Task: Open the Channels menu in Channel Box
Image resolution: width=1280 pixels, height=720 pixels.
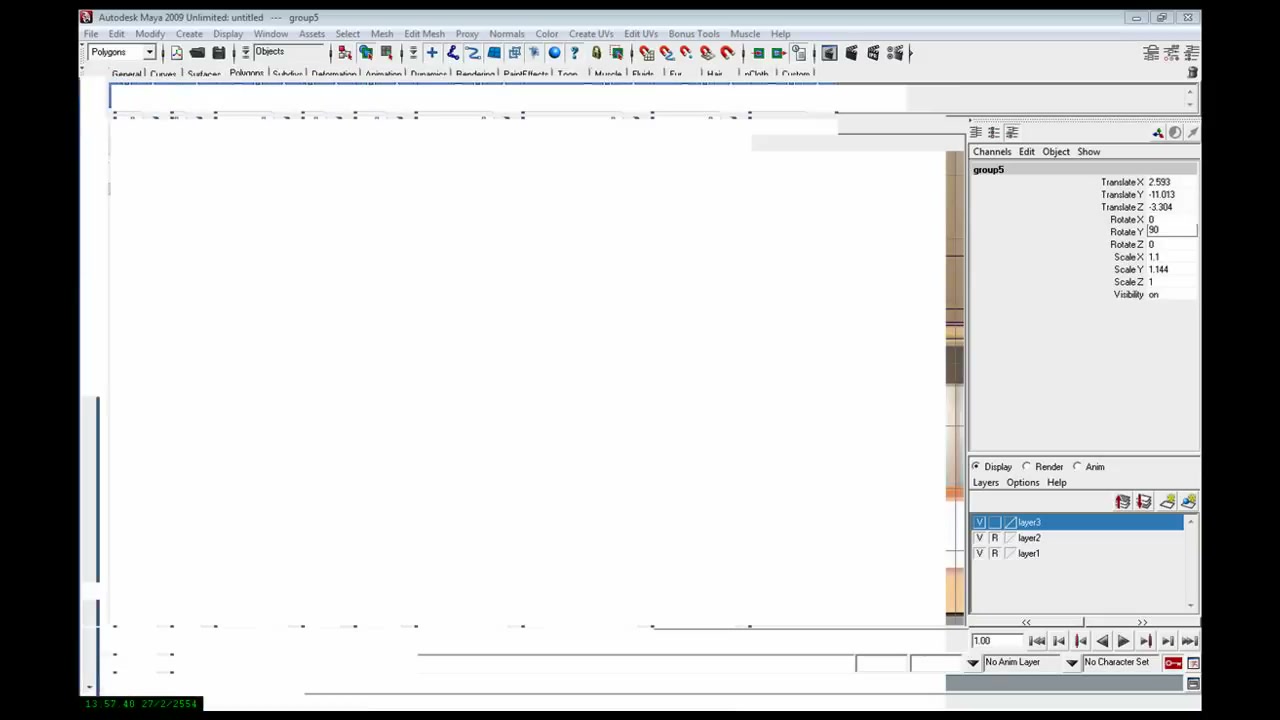Action: [992, 152]
